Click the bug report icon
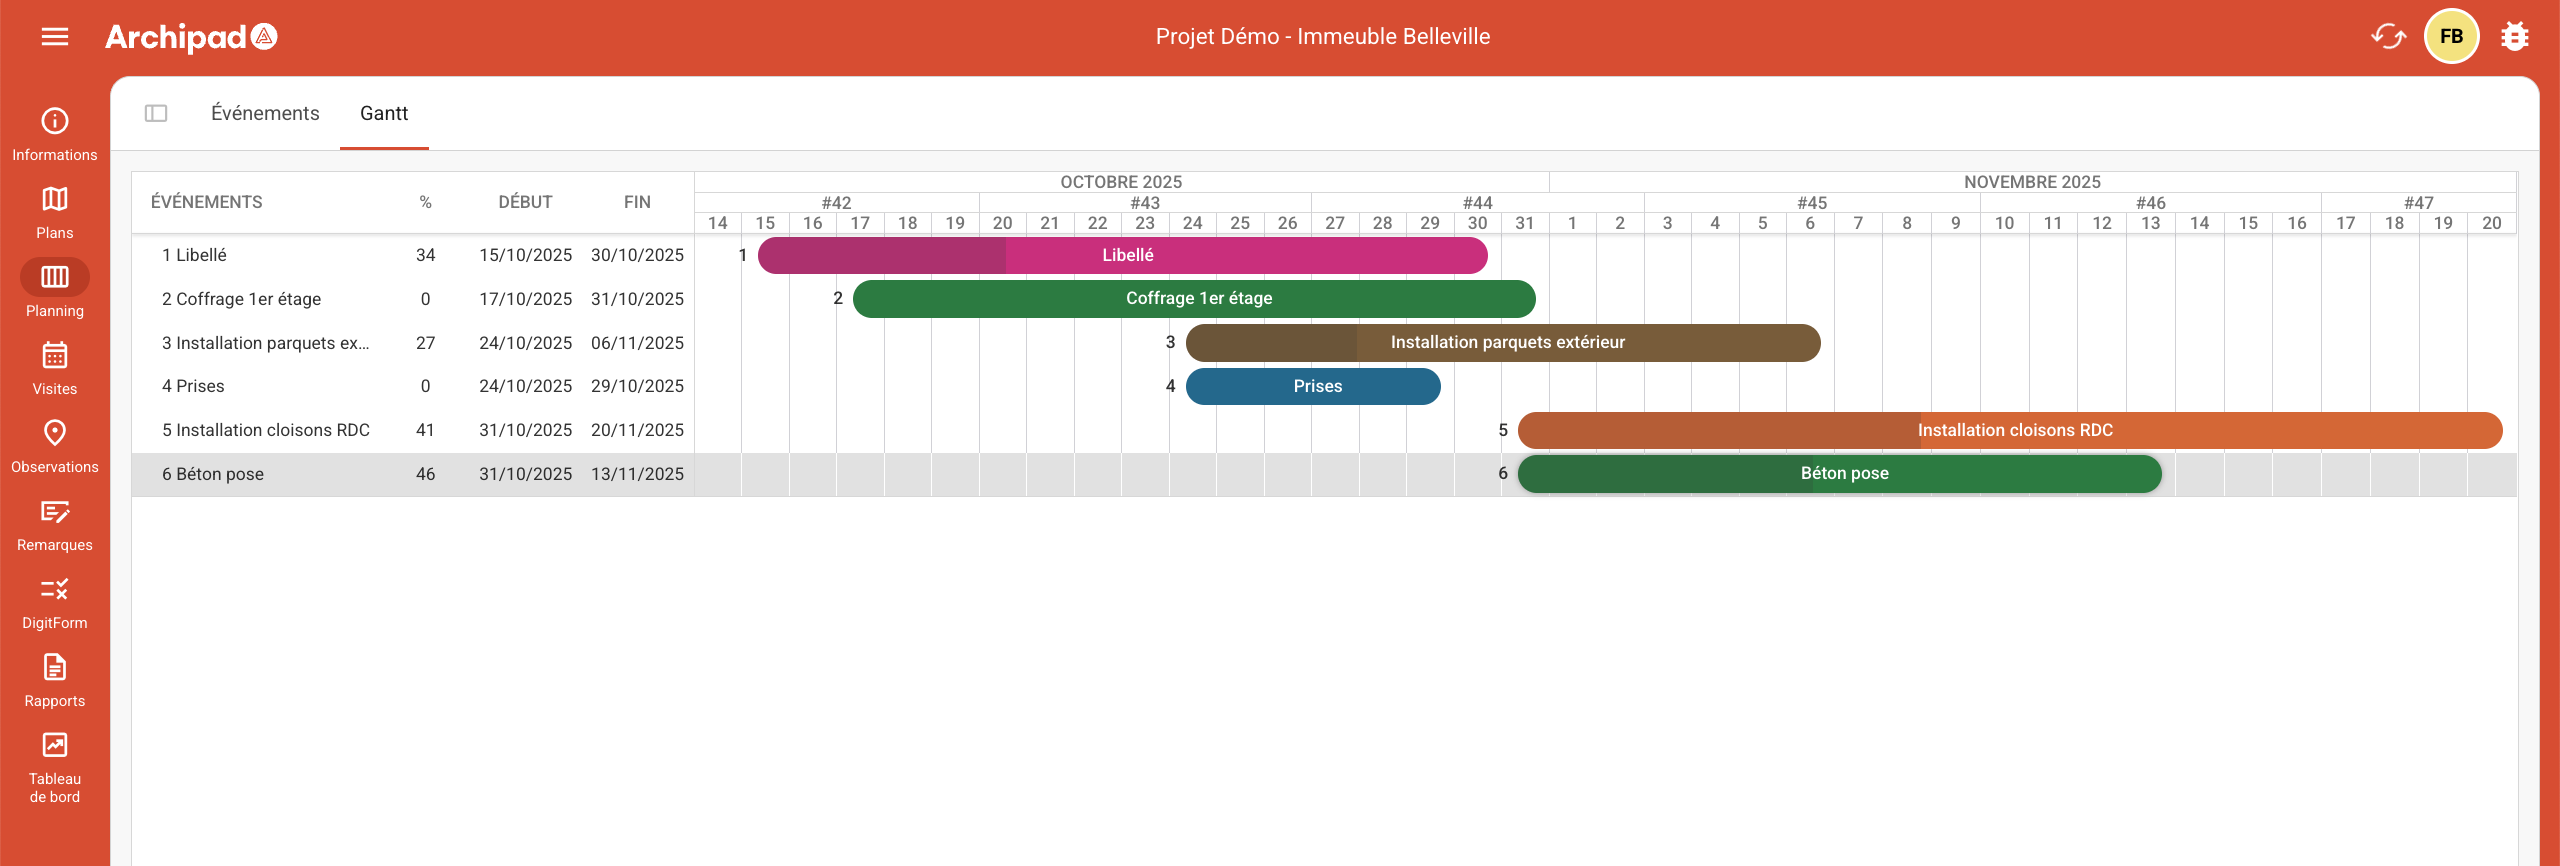Screen dimensions: 2560x866 coord(2514,37)
